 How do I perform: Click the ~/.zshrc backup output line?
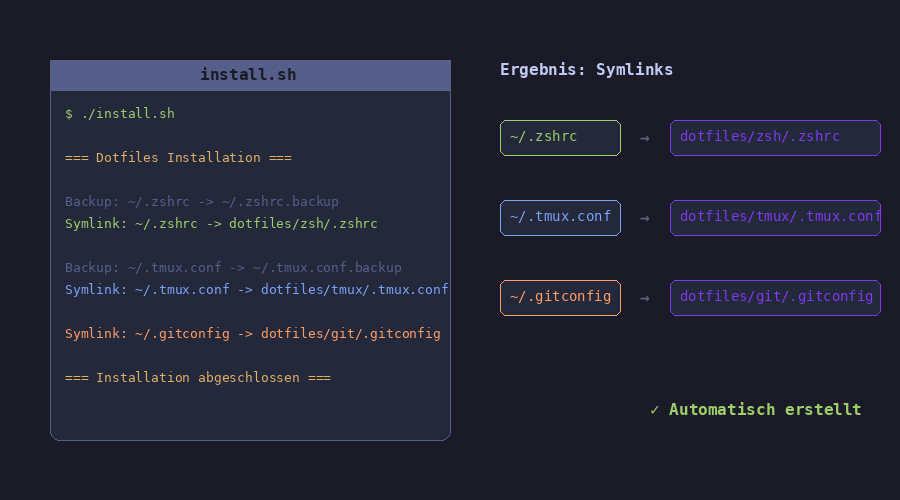click(202, 202)
